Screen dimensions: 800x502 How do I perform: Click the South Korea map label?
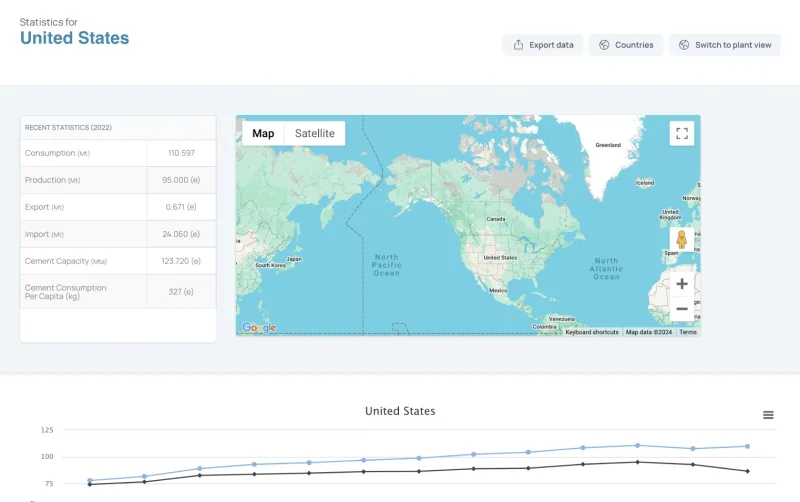tap(270, 265)
